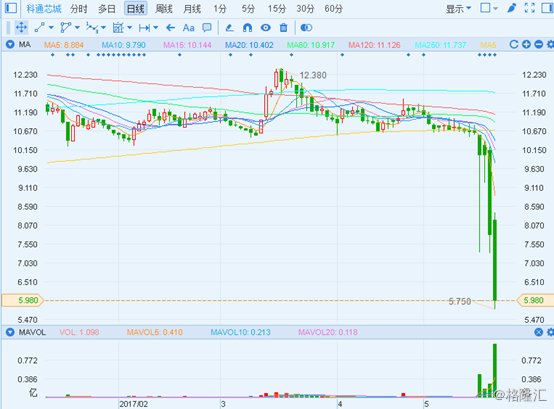Viewport: 554px width, 409px height.
Task: Expand the shape tool options arrow
Action: [77, 28]
